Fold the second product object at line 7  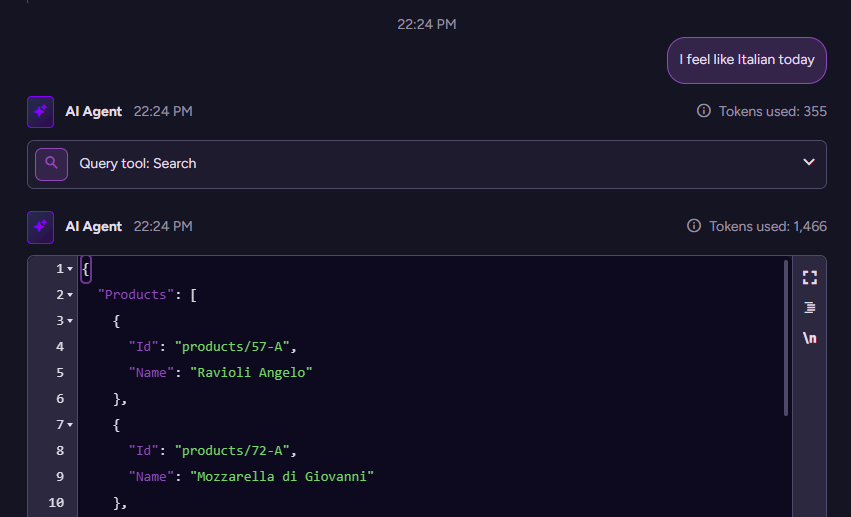[x=69, y=425]
